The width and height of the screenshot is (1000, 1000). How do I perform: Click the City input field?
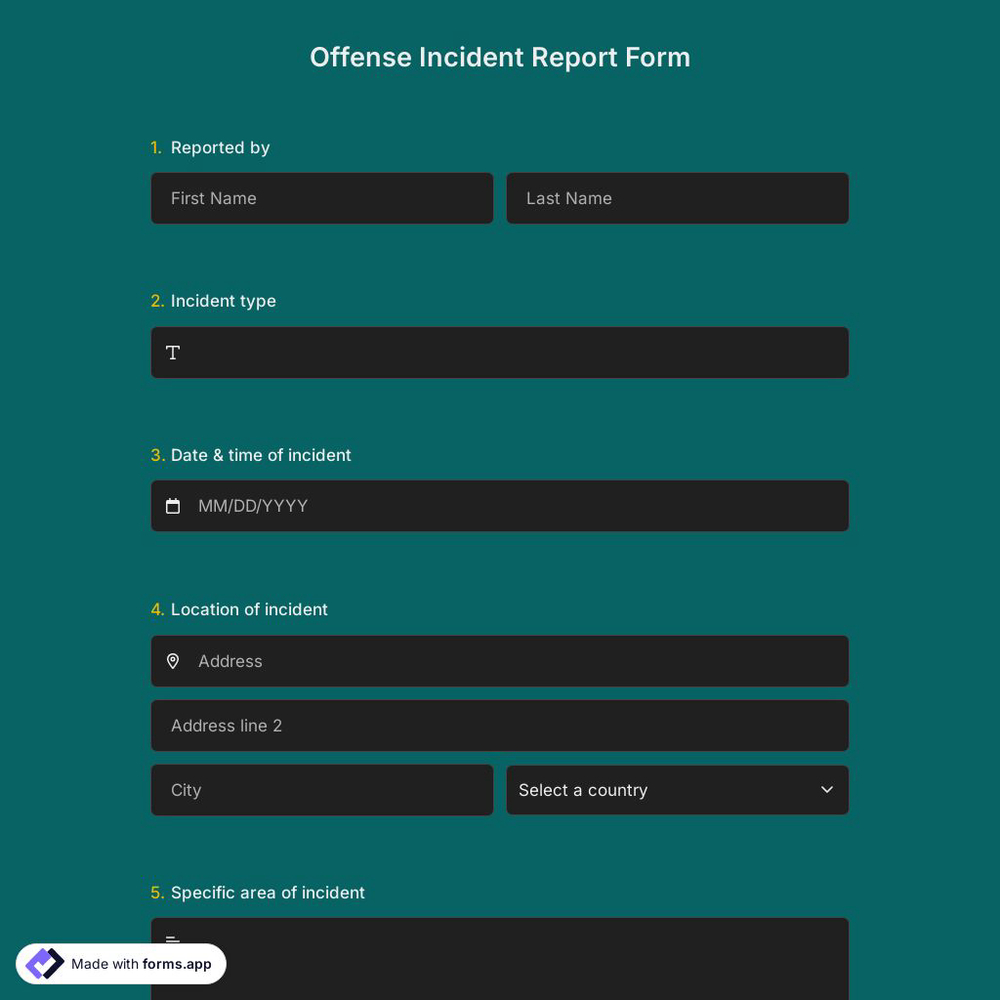pyautogui.click(x=321, y=790)
